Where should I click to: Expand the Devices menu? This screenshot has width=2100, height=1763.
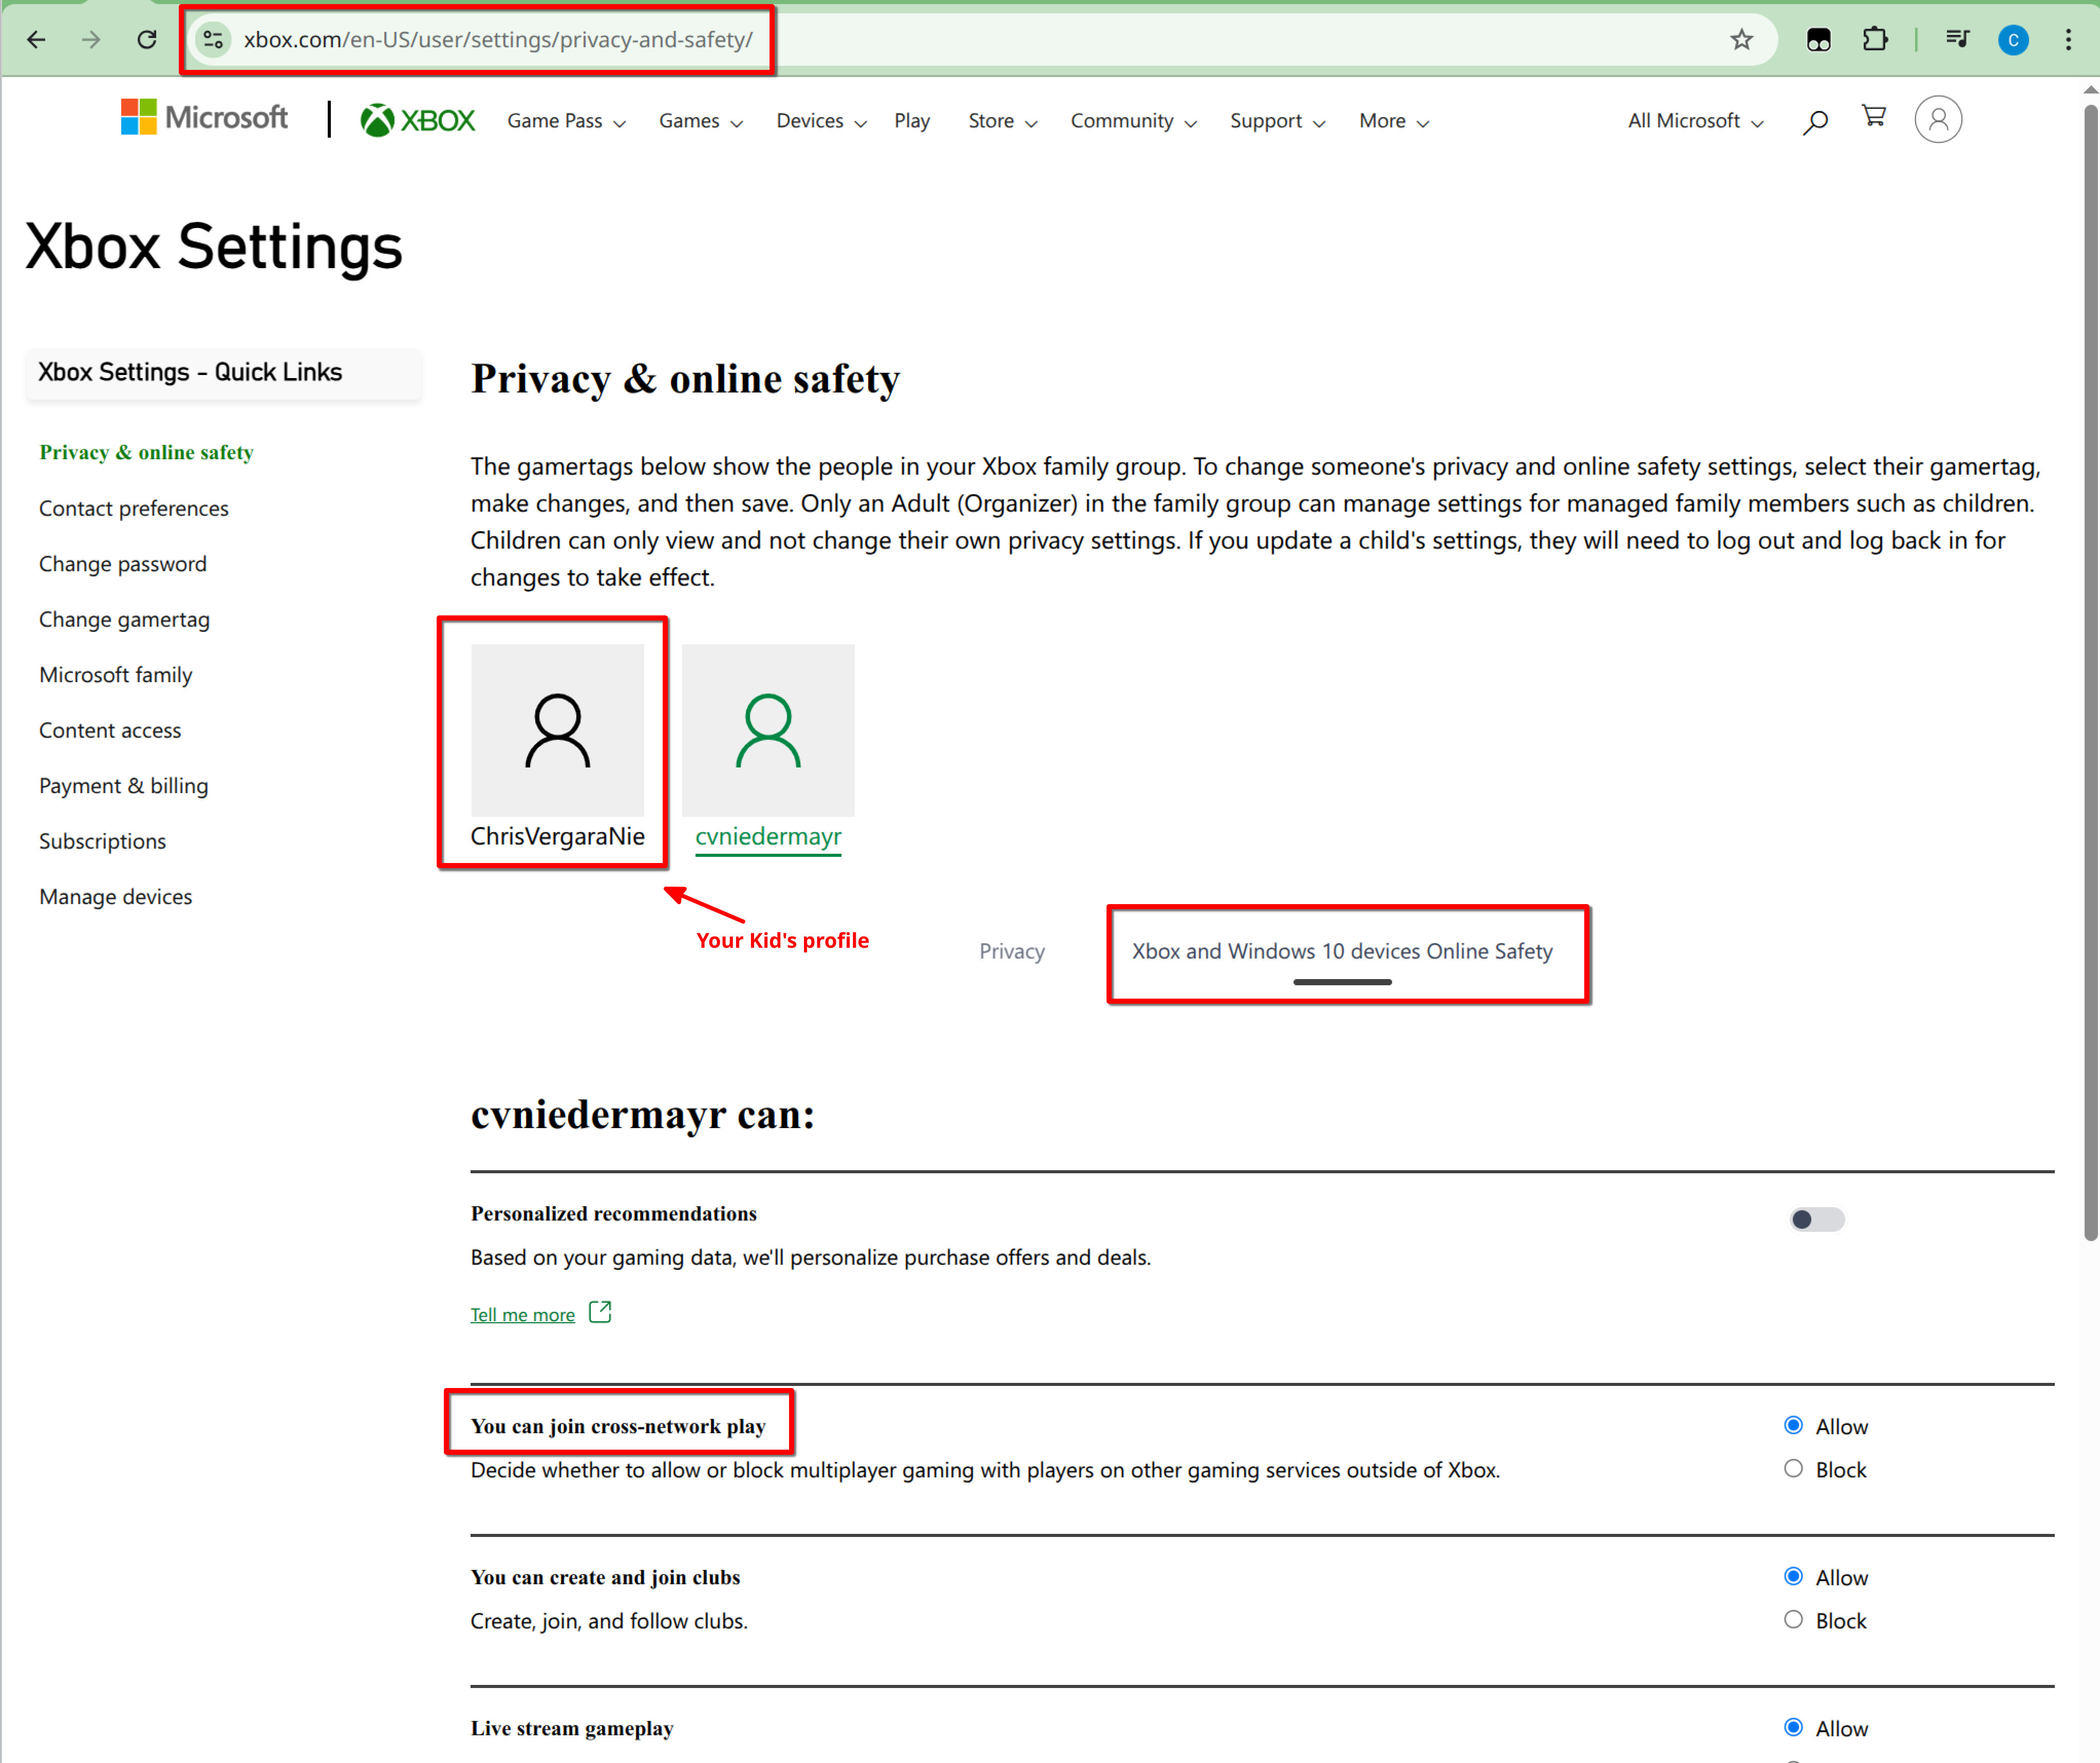click(821, 121)
